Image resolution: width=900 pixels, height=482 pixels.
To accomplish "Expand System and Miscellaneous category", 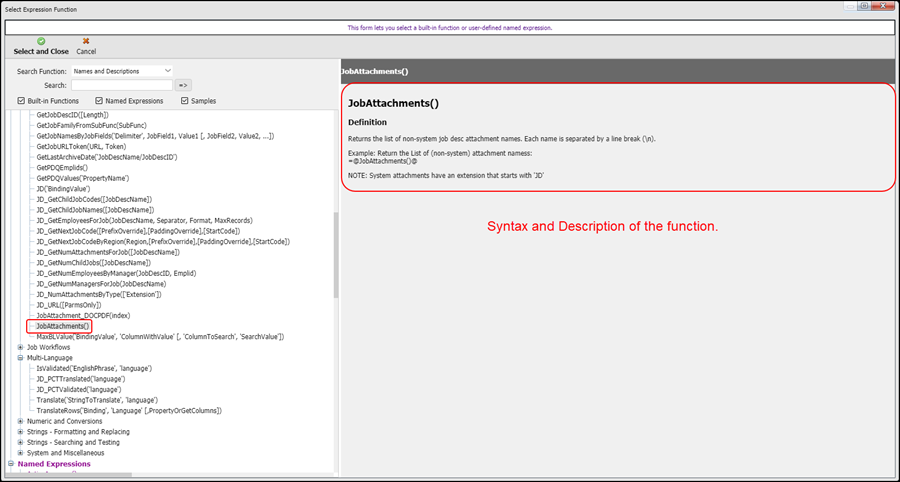I will [x=21, y=453].
